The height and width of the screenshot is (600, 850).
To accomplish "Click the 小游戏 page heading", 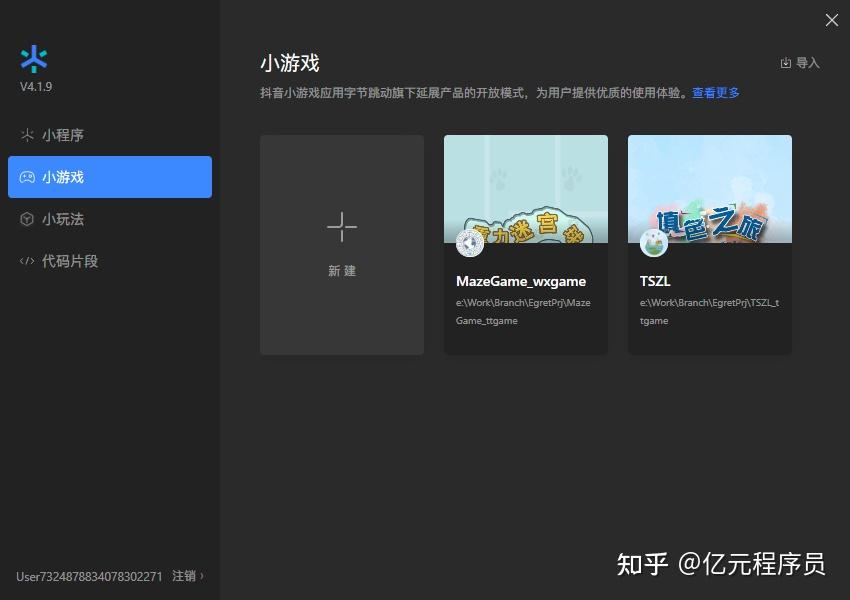I will (290, 63).
